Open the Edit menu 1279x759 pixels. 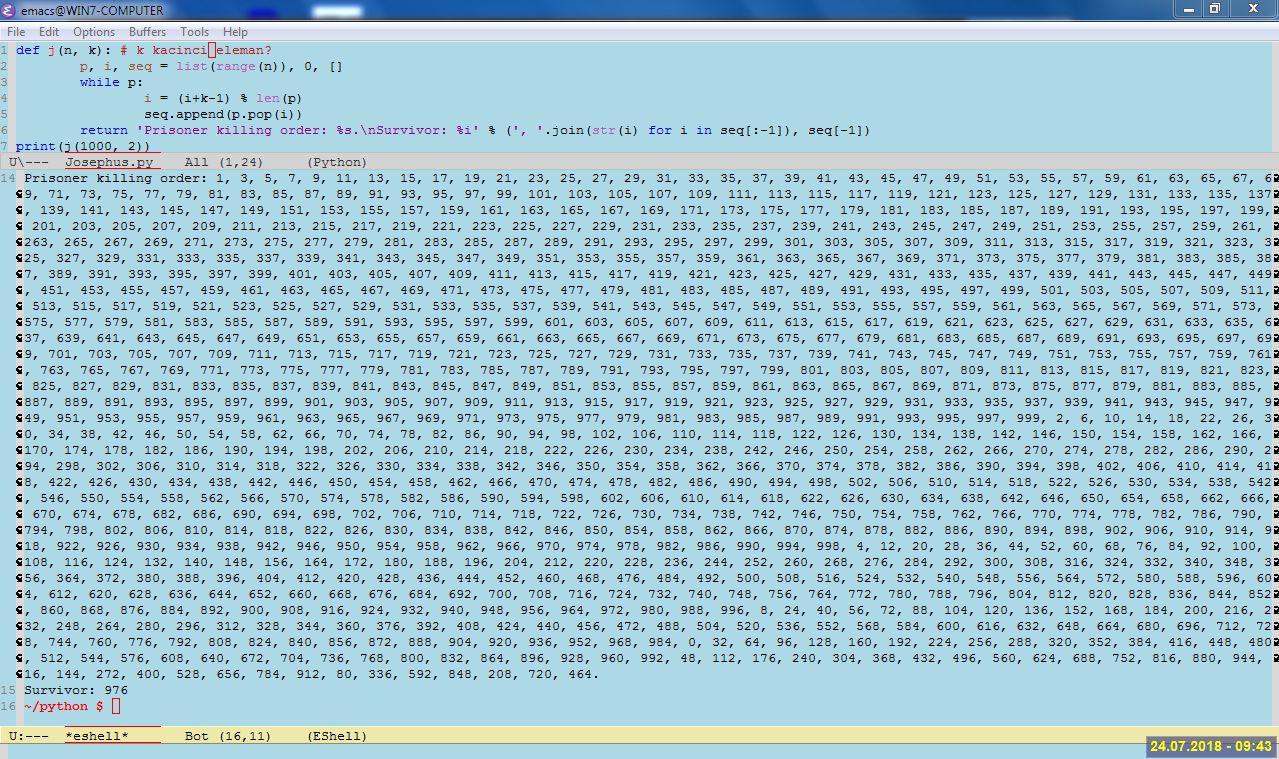(49, 32)
